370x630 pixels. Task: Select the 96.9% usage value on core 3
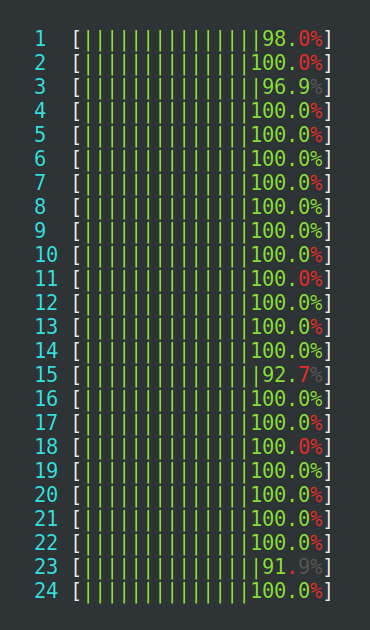coord(293,87)
